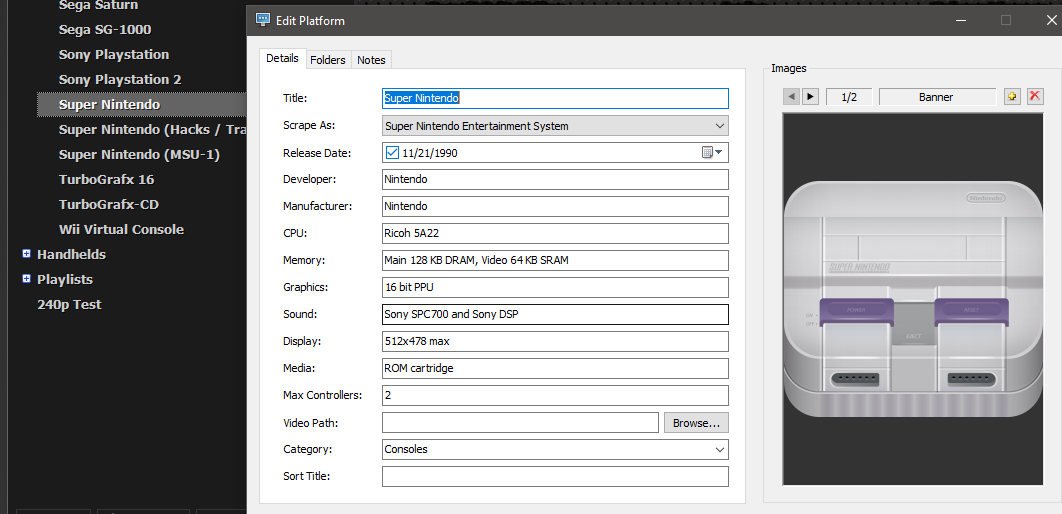Expand the Handhelds tree node
The width and height of the screenshot is (1062, 514).
[x=26, y=254]
